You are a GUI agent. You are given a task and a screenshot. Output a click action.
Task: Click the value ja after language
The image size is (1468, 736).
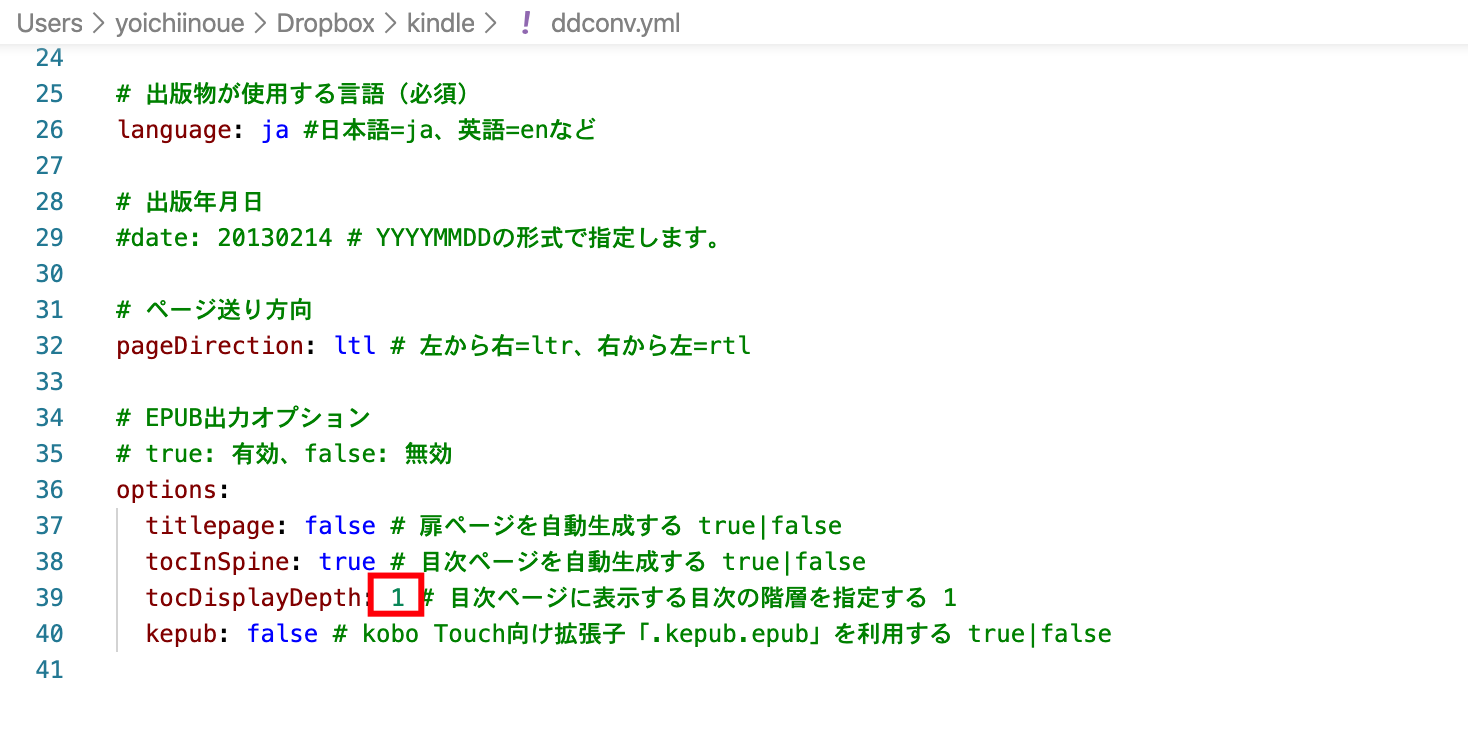click(x=275, y=129)
